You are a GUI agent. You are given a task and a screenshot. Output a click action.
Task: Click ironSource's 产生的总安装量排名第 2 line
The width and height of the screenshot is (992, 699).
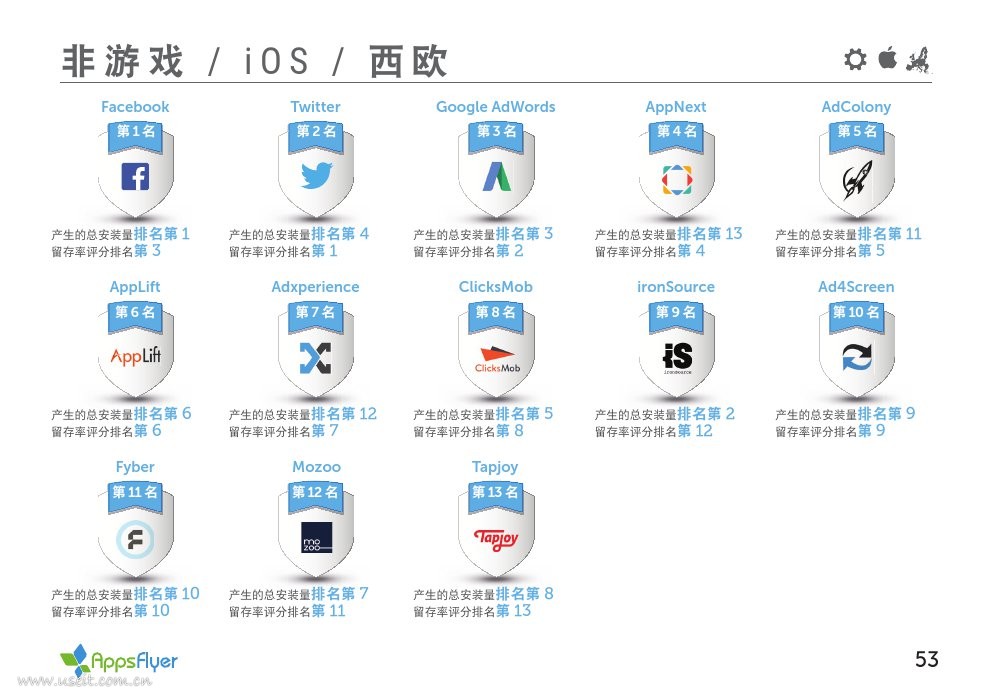pos(665,414)
